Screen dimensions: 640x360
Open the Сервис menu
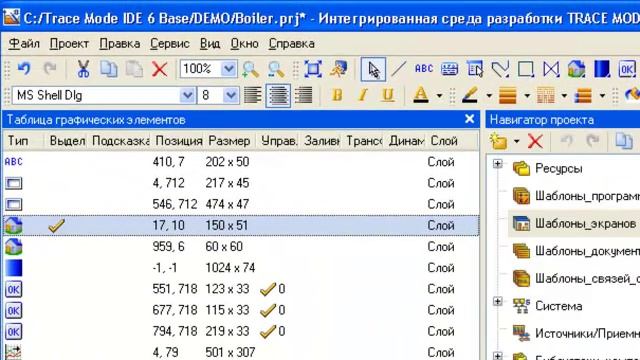click(170, 44)
